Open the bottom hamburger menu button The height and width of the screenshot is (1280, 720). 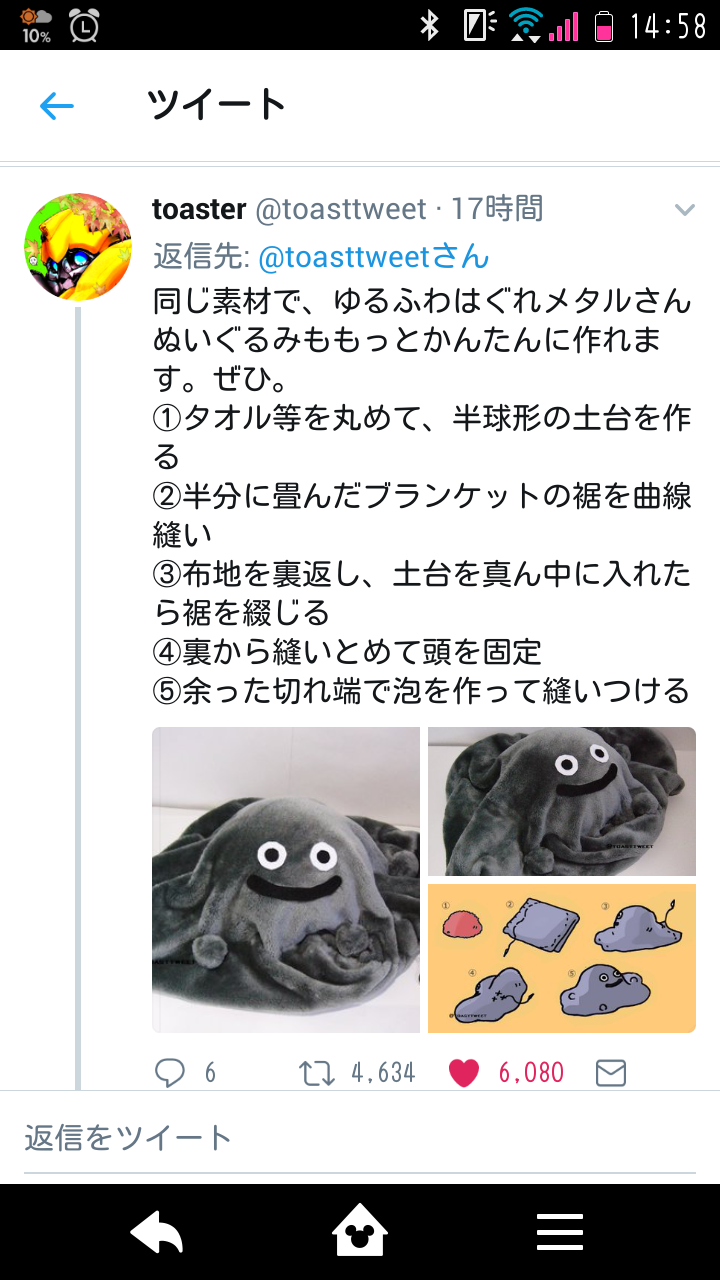pyautogui.click(x=560, y=1232)
